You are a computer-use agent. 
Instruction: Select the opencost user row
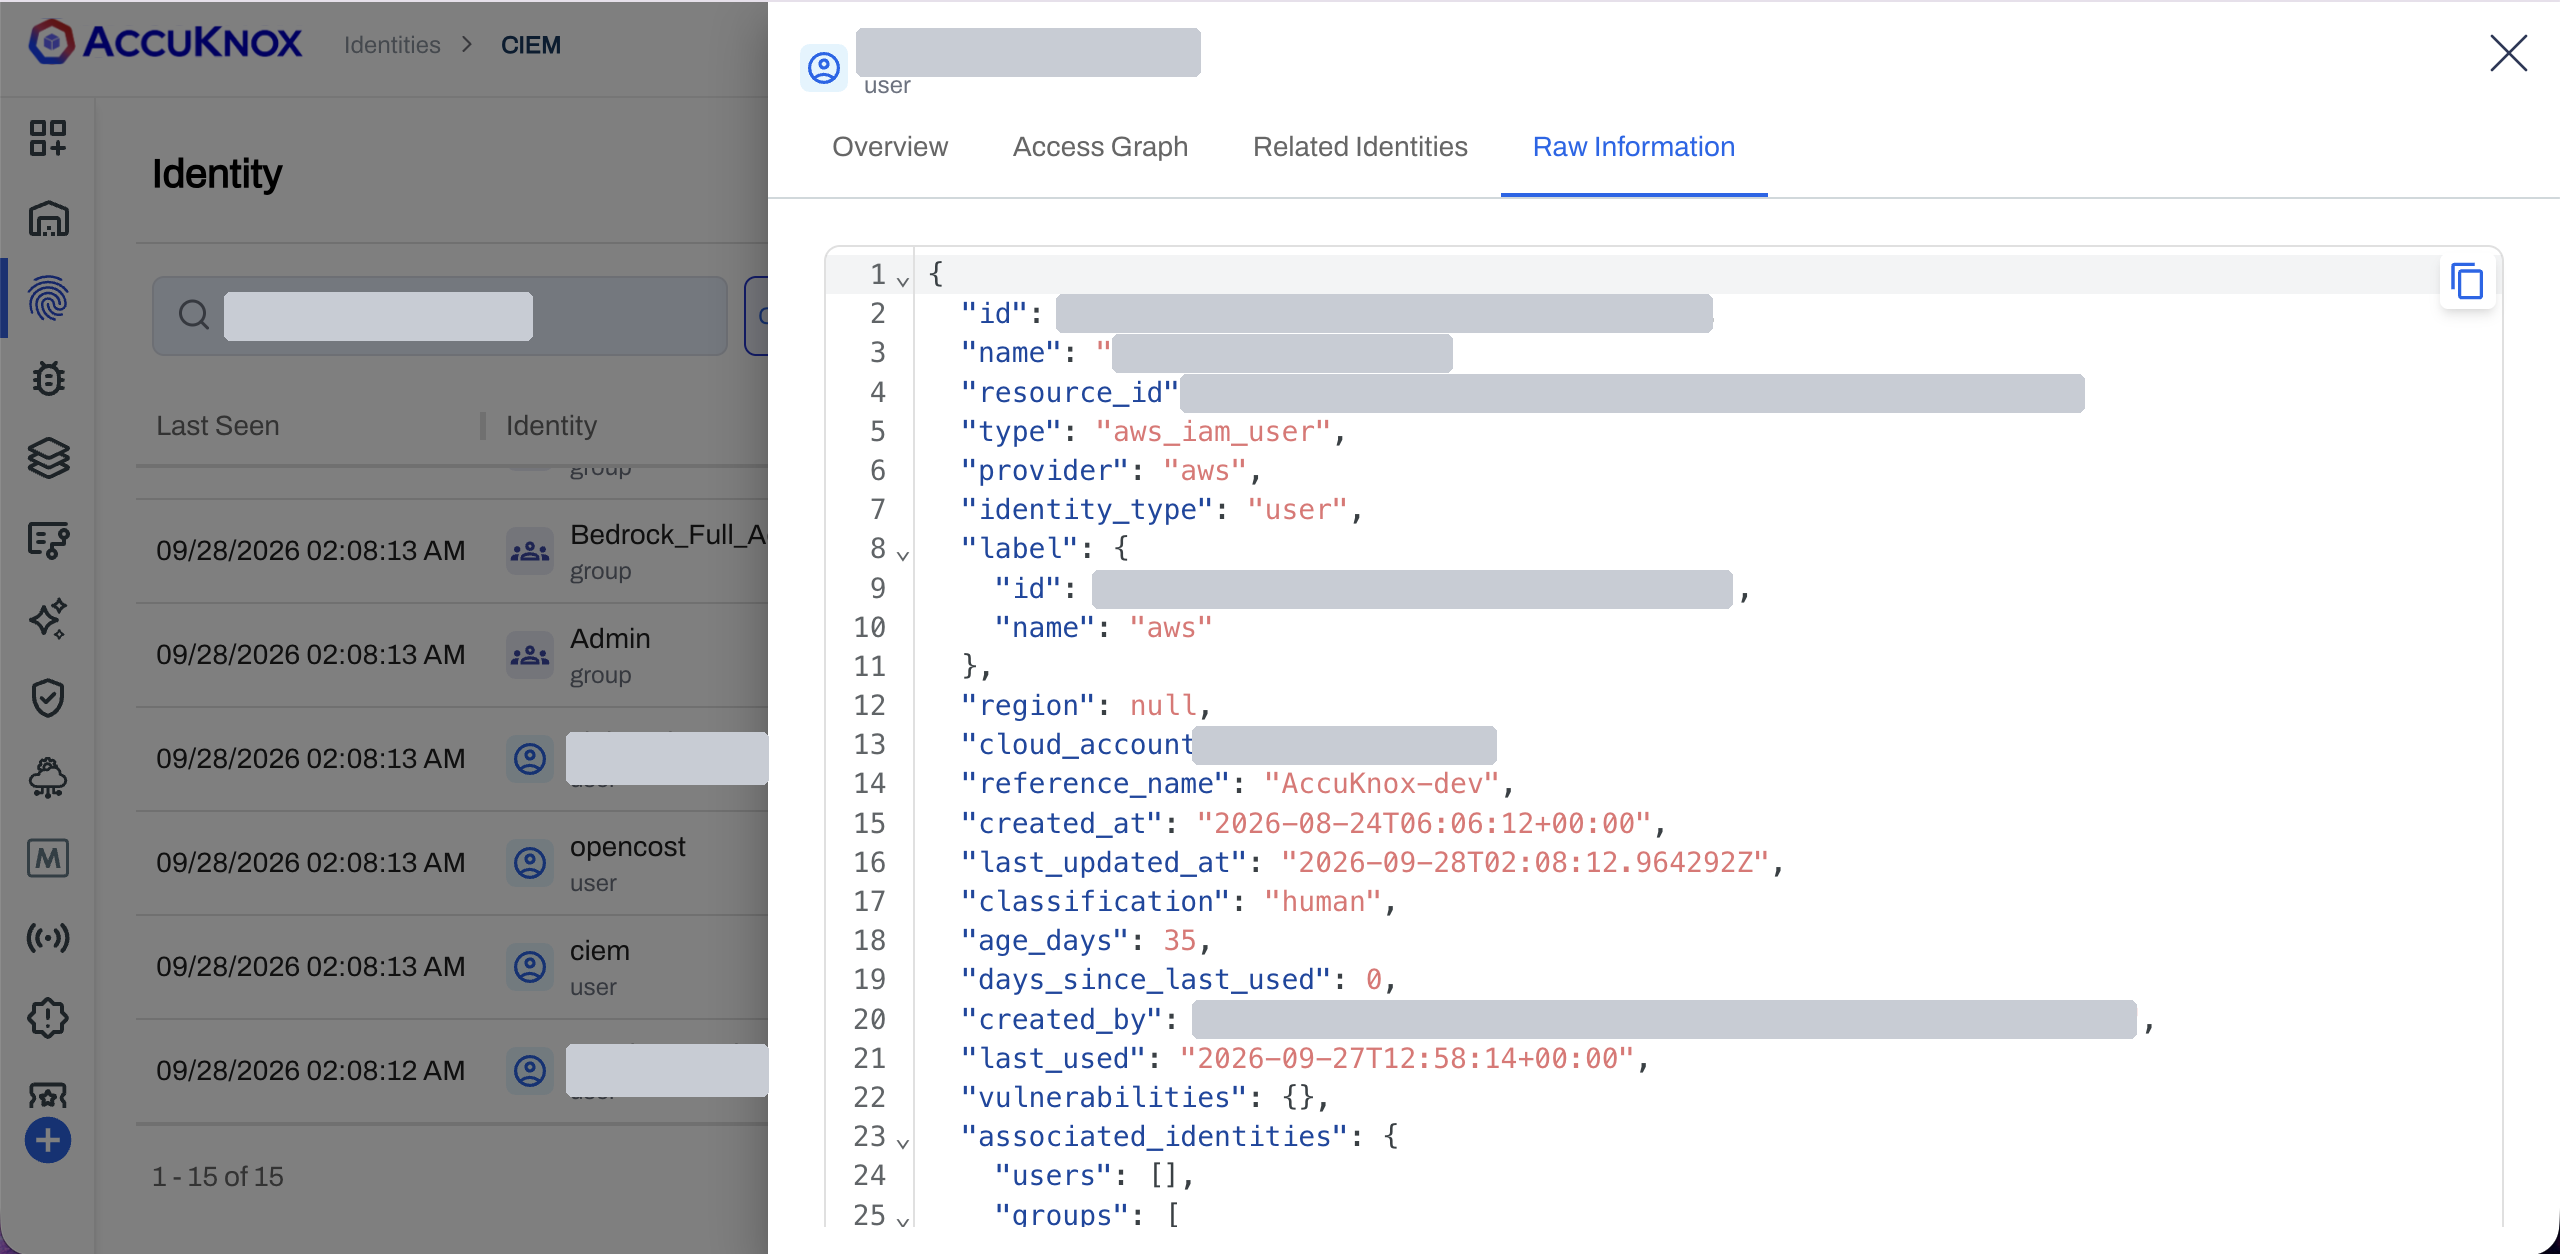tap(452, 862)
